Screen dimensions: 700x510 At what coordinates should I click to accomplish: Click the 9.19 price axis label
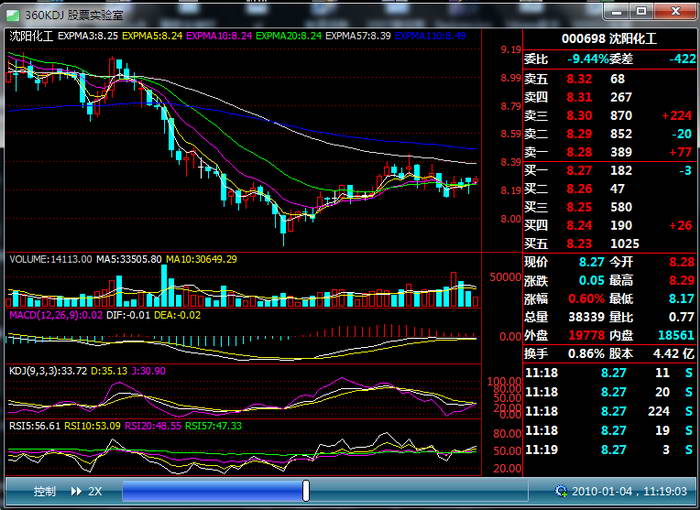coord(511,50)
